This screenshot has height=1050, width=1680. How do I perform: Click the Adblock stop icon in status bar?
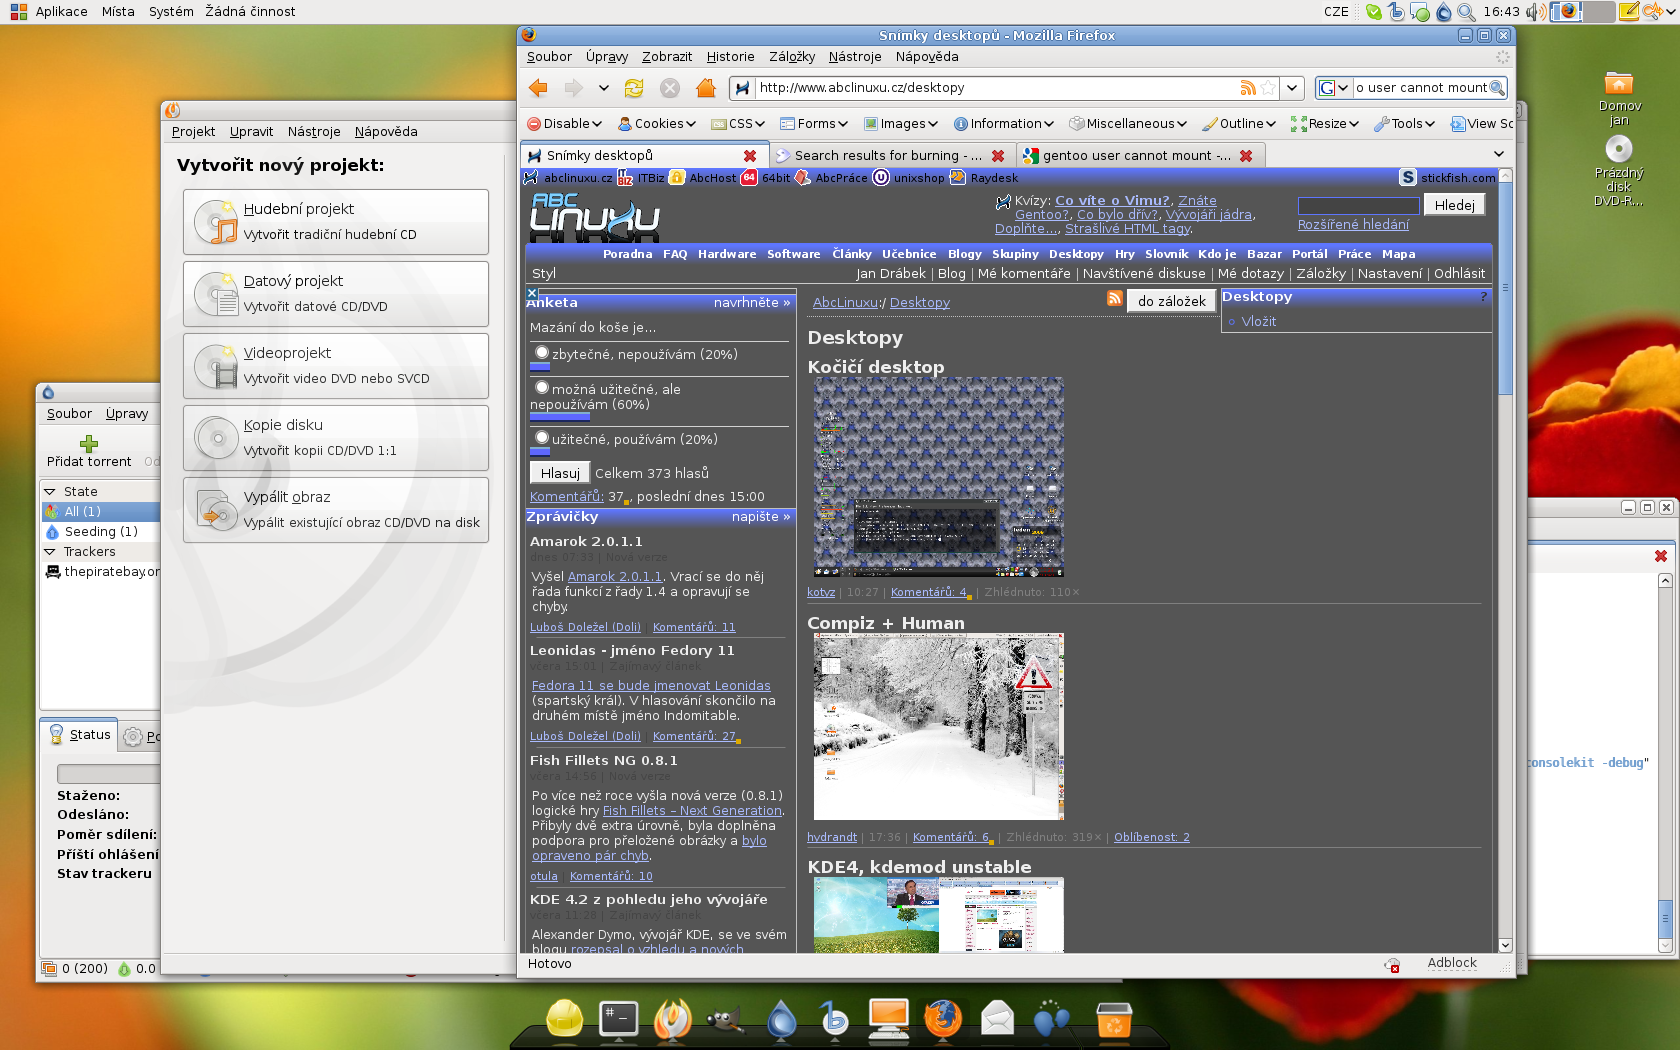[1392, 965]
